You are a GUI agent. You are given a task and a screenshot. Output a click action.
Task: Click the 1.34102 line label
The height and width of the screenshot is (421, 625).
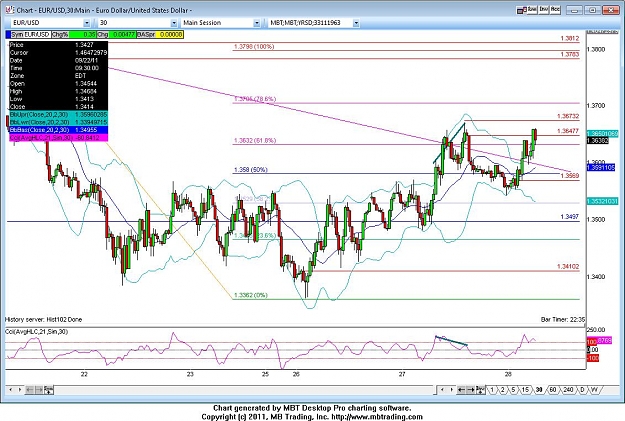568,267
